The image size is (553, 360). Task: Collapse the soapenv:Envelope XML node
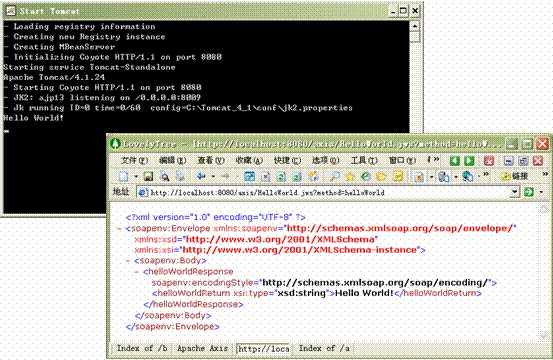(119, 229)
